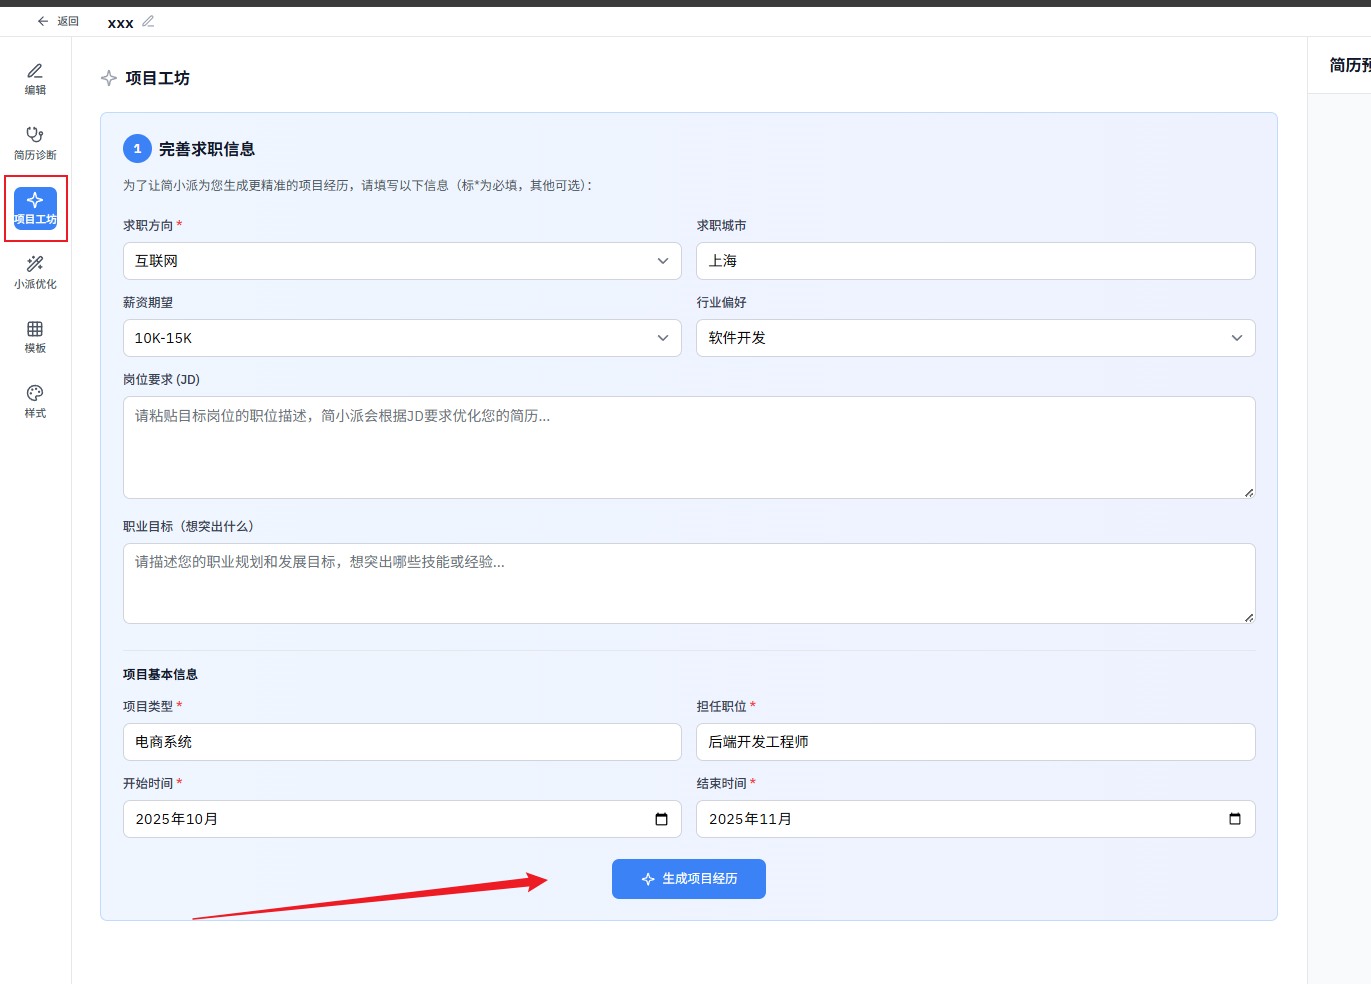Viewport: 1371px width, 984px height.
Task: Open the 样式 palette style icon
Action: pos(35,401)
